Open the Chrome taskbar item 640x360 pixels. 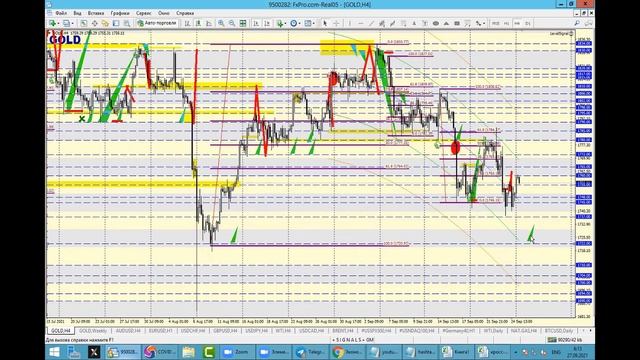click(347, 352)
